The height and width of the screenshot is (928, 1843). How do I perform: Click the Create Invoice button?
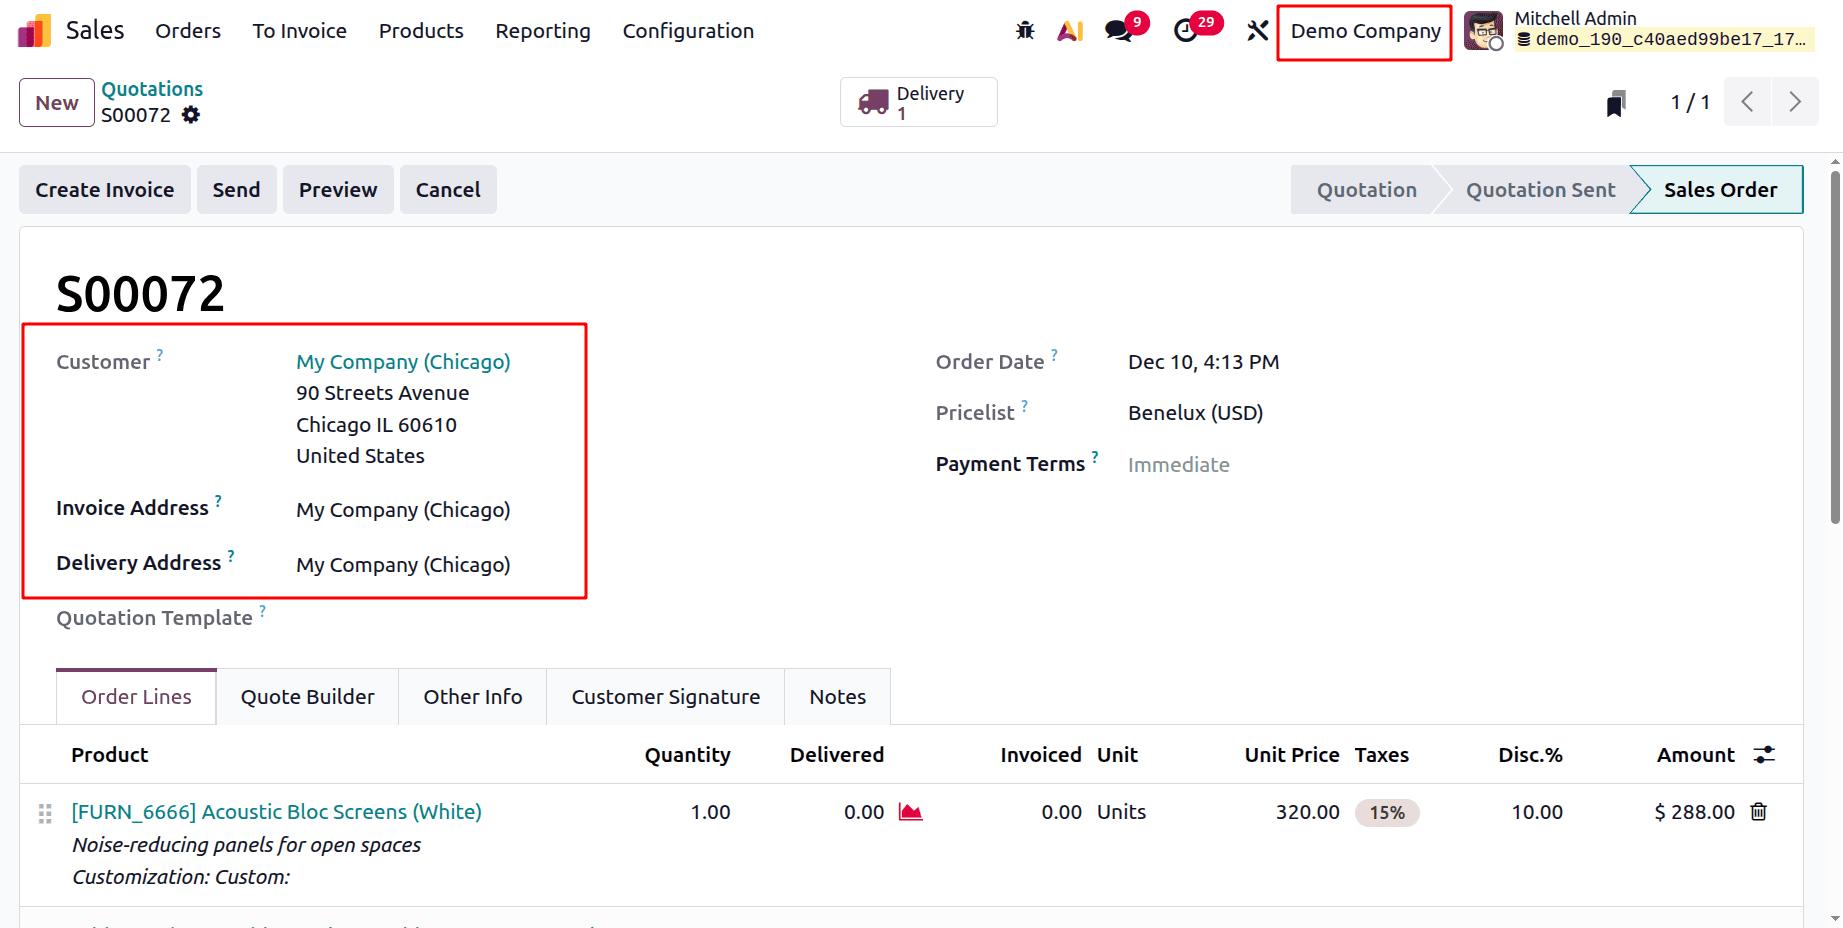[104, 189]
